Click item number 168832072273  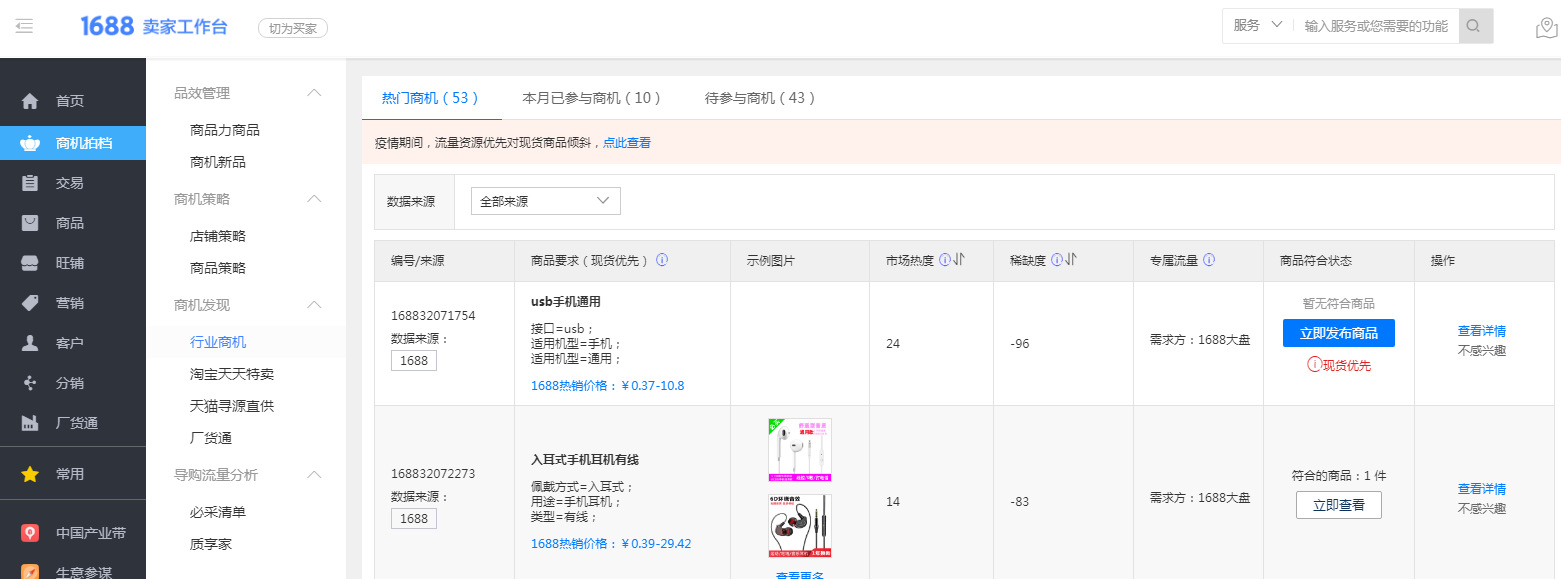pyautogui.click(x=433, y=474)
